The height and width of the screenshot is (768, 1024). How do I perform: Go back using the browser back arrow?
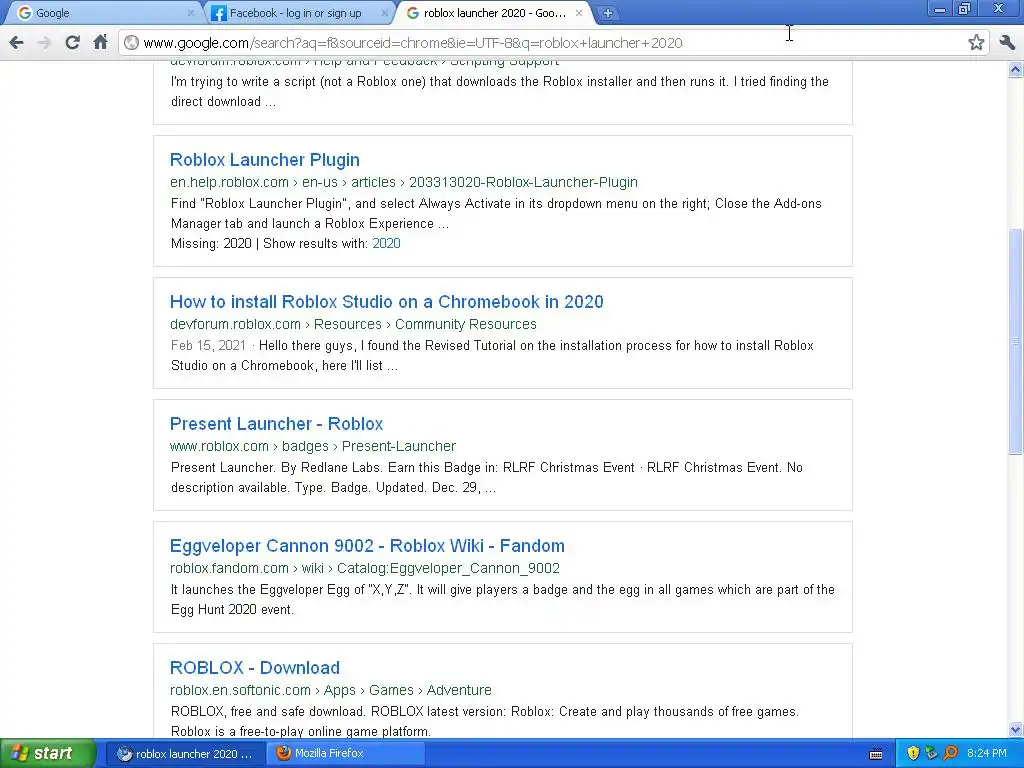point(16,43)
